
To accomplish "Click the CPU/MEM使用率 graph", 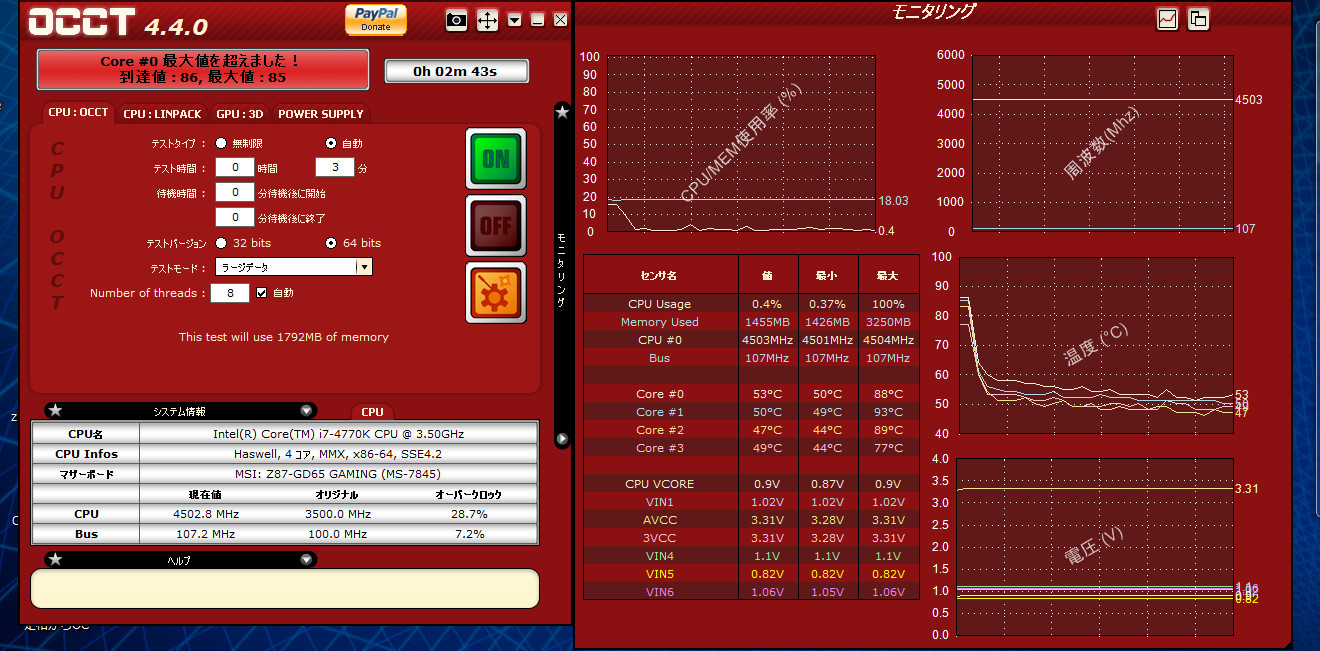I will [x=740, y=143].
